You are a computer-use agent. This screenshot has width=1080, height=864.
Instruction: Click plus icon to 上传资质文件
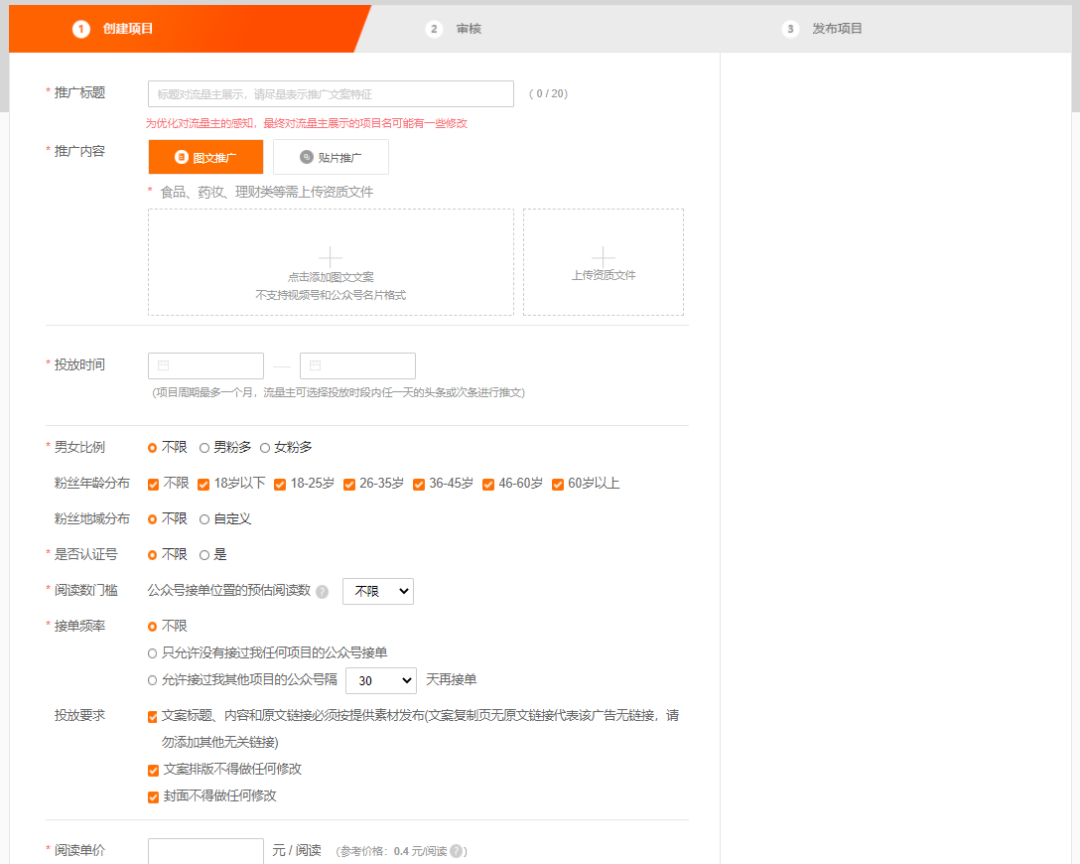[x=603, y=256]
